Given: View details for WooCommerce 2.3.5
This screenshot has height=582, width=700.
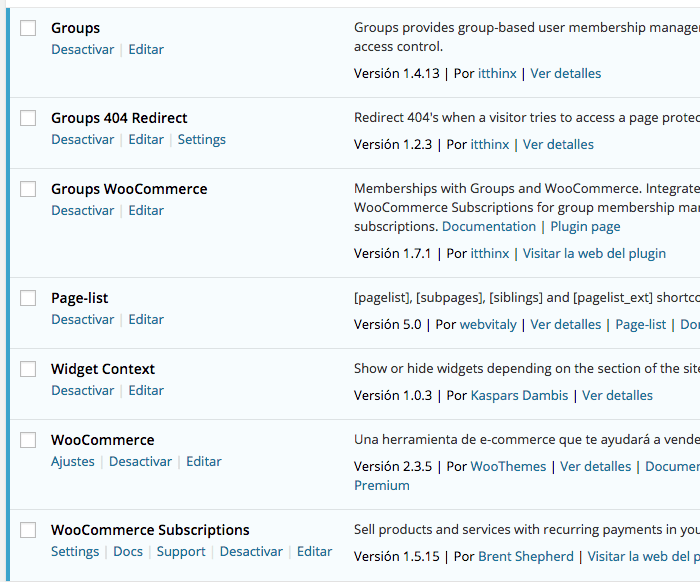Looking at the screenshot, I should 596,466.
